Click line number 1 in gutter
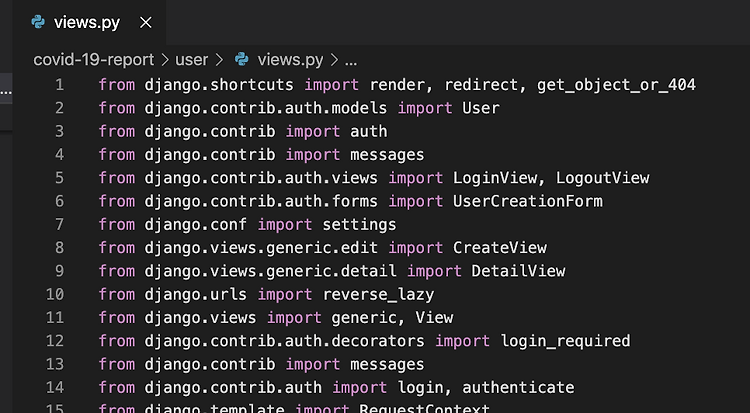Screen dimensions: 750x413 [x=59, y=85]
